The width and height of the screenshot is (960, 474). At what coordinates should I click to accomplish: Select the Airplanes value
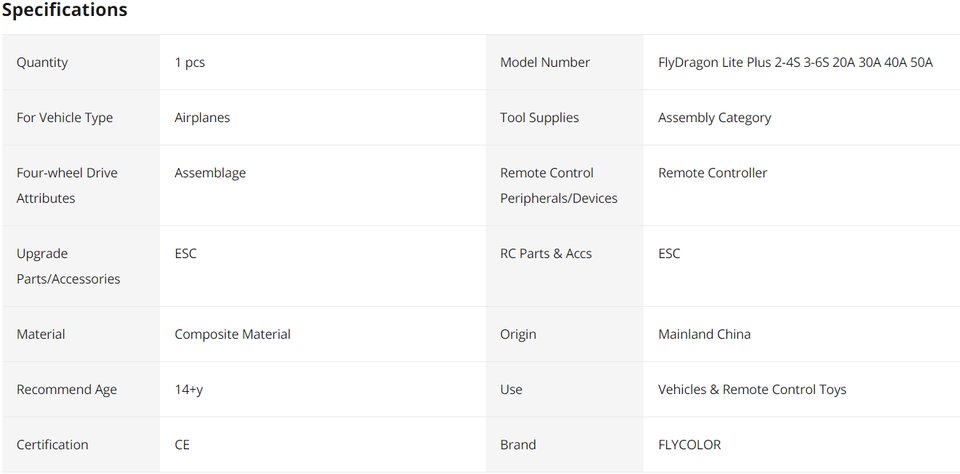[x=202, y=117]
